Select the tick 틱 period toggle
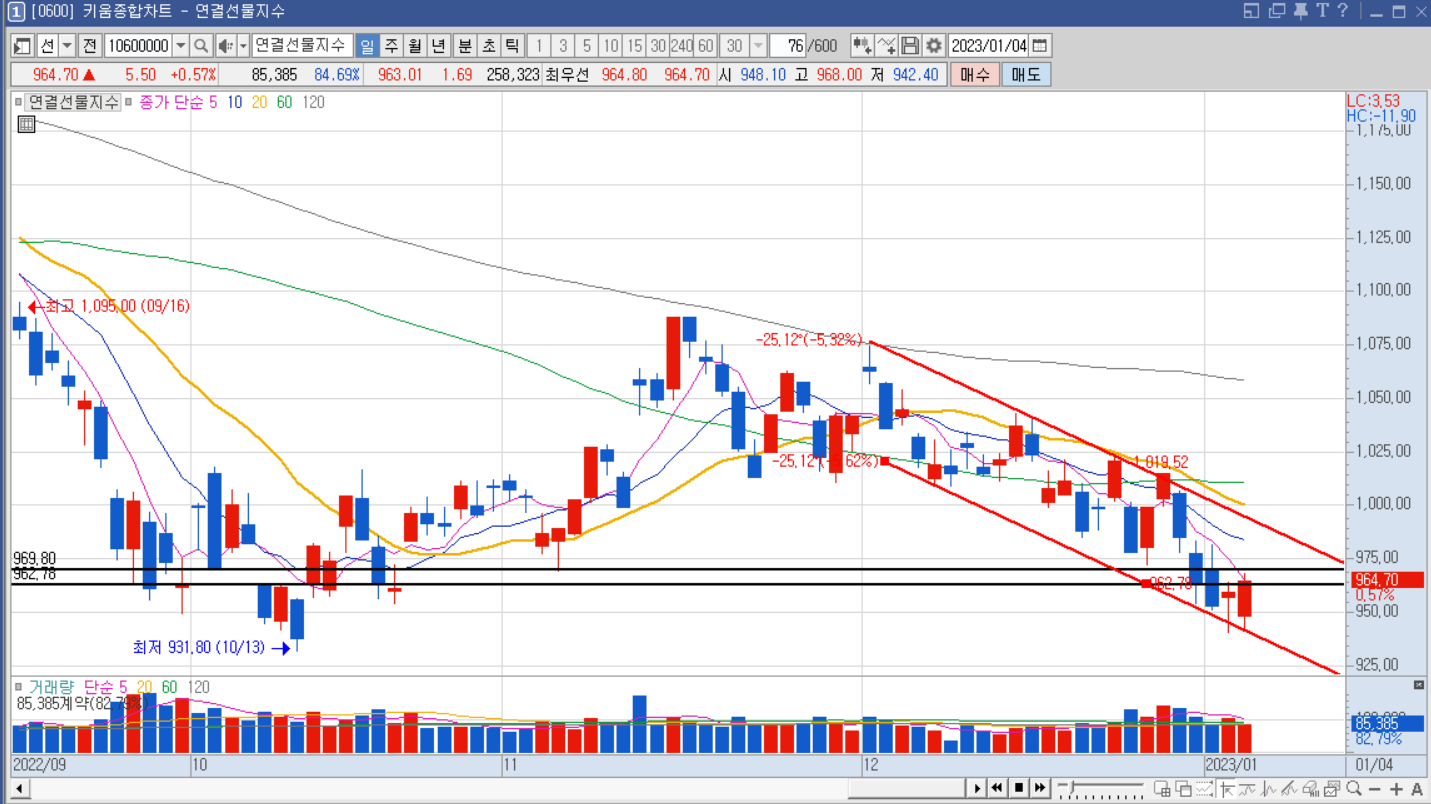 [512, 46]
